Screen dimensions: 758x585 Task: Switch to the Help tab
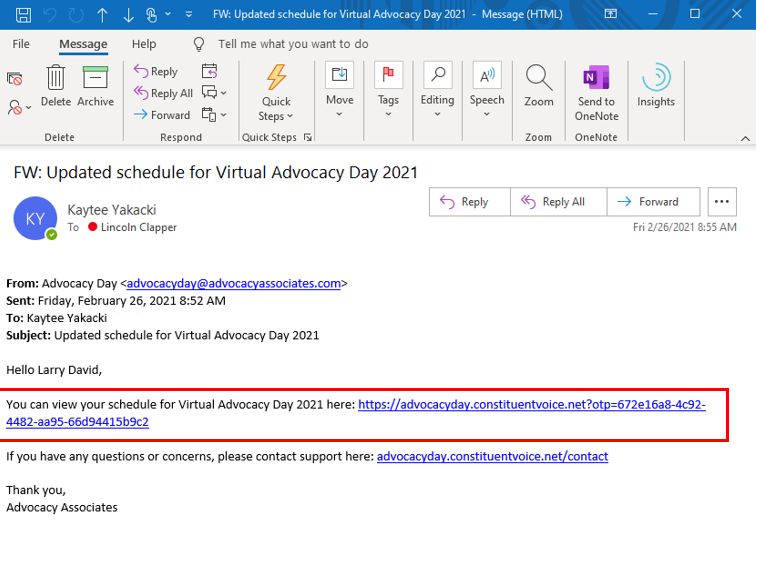point(144,44)
